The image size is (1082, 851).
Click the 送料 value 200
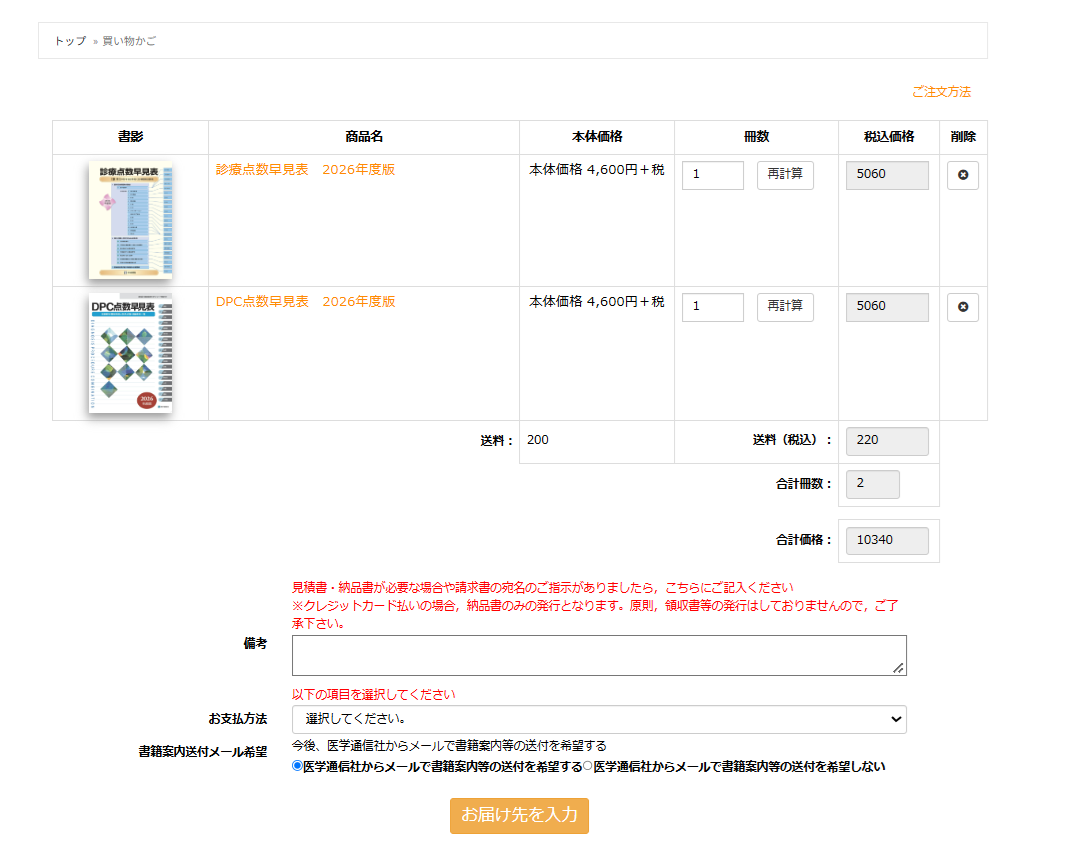pos(538,440)
